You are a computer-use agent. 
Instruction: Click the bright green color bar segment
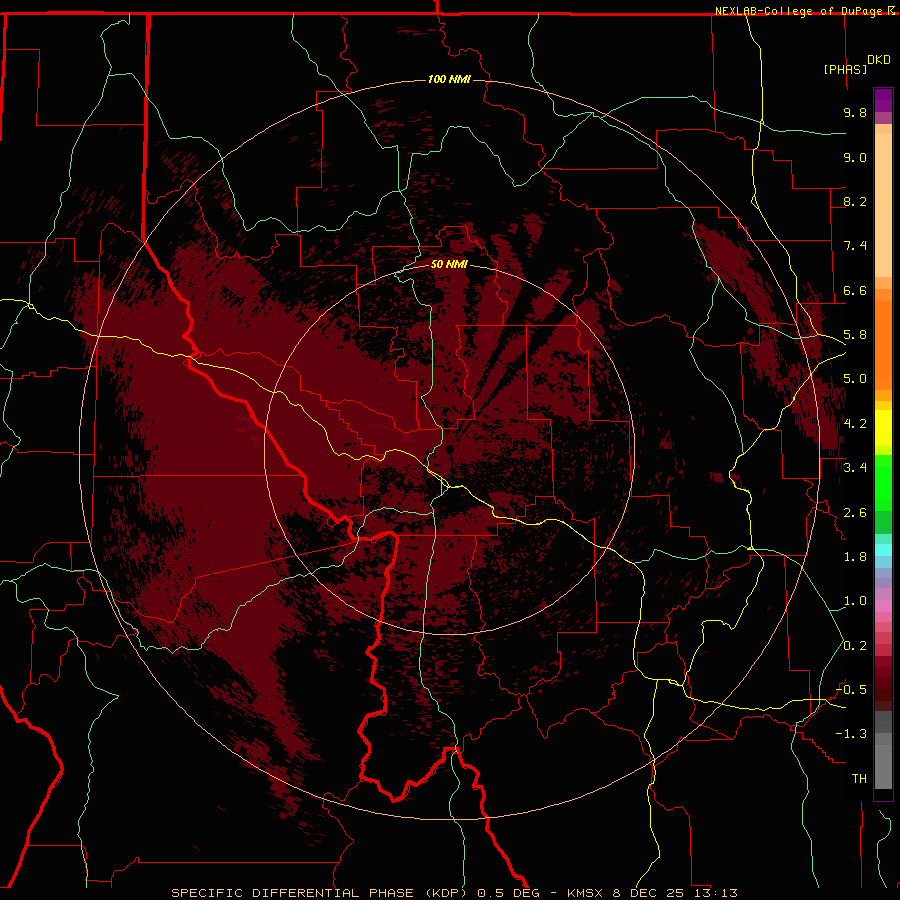pos(883,483)
